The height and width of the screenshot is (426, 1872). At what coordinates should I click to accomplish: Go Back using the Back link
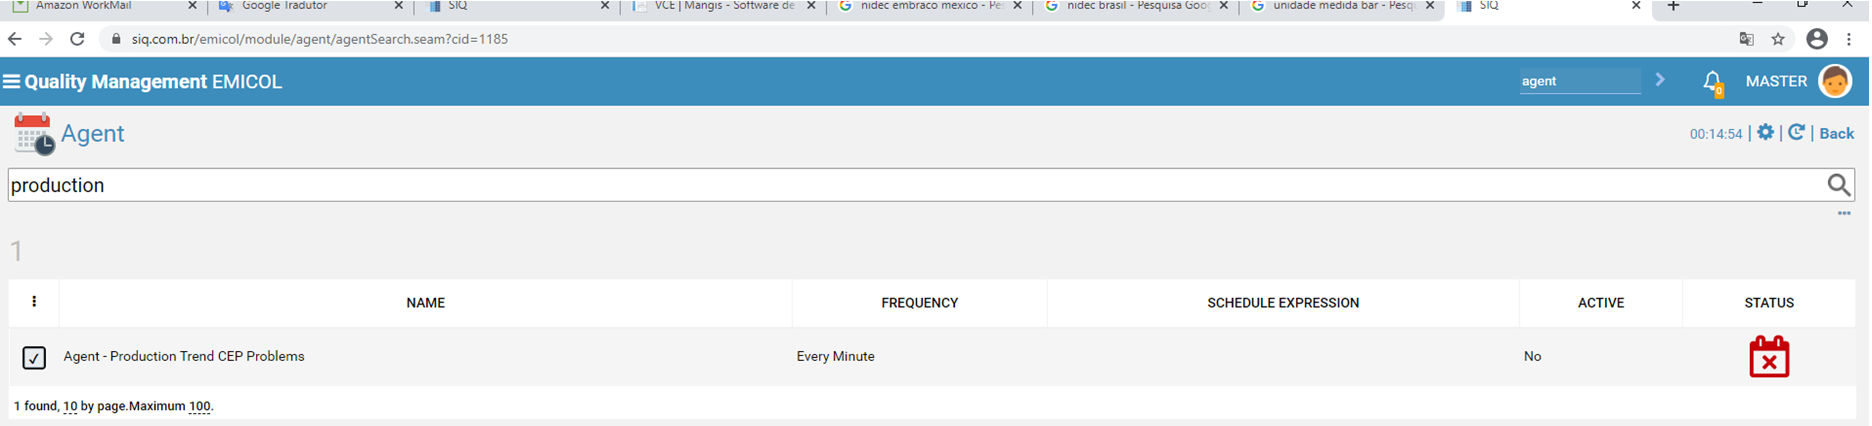pos(1836,134)
